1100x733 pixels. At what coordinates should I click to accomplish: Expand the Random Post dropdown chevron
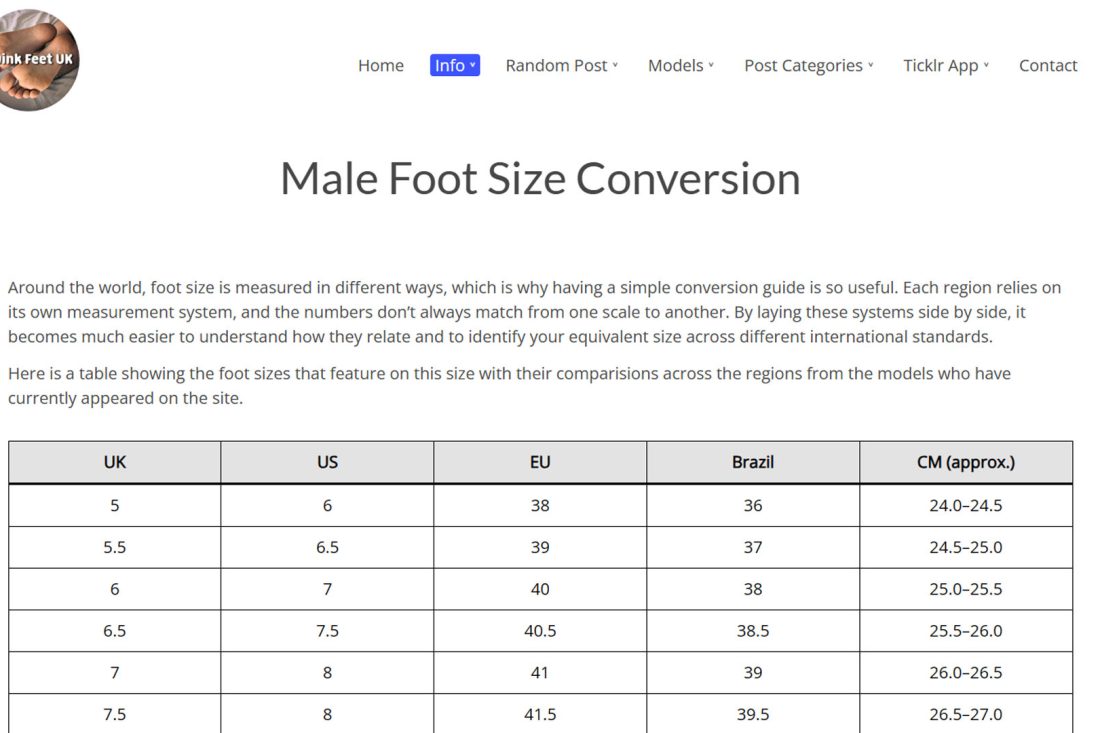[x=615, y=66]
